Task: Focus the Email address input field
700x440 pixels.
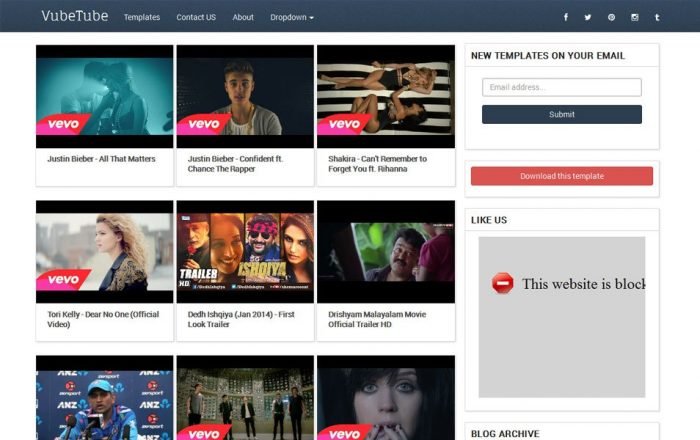Action: pyautogui.click(x=562, y=87)
